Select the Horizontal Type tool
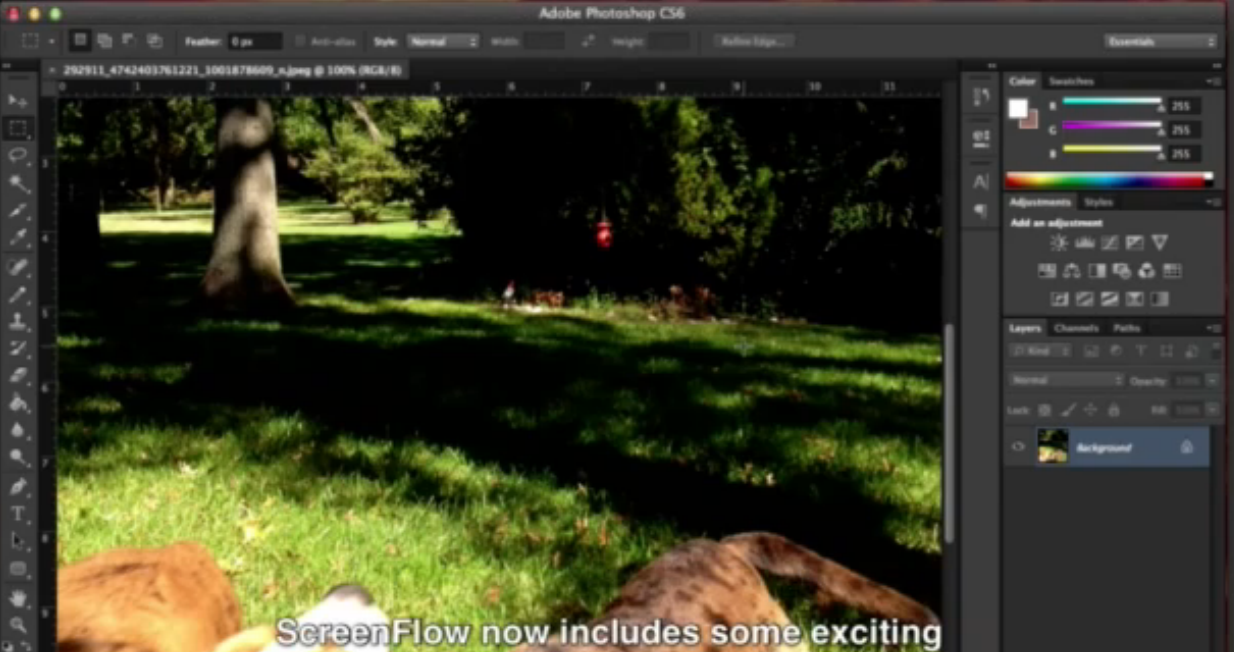 click(18, 513)
